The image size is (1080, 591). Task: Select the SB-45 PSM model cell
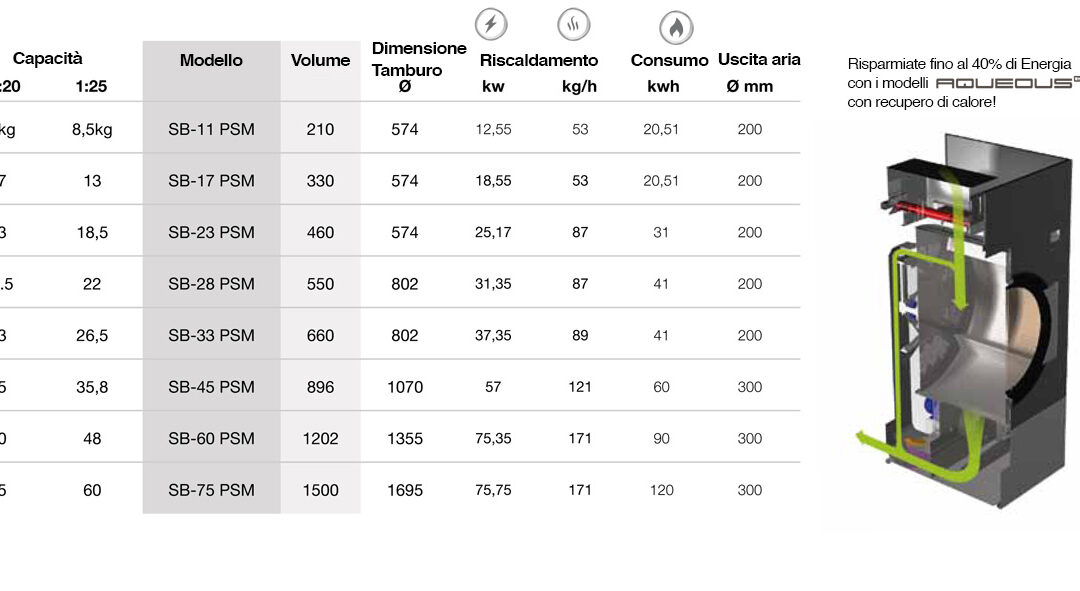(211, 387)
